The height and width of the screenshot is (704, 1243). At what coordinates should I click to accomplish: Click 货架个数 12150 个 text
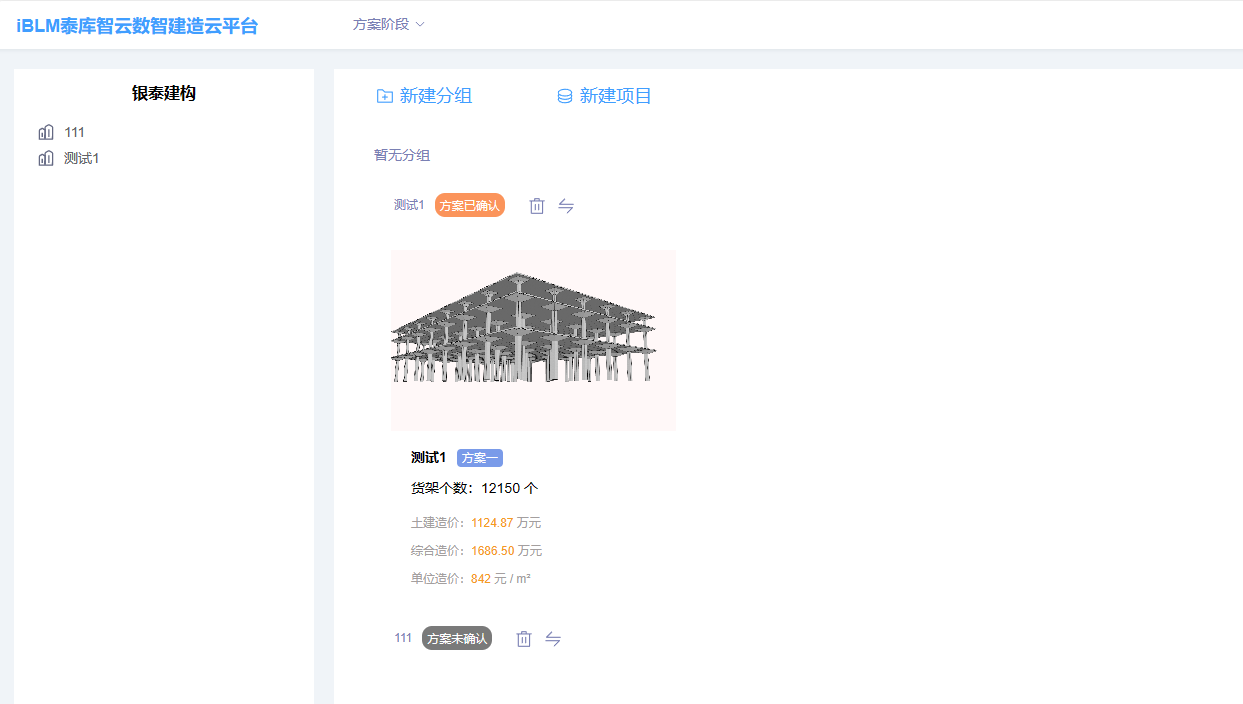tap(474, 488)
